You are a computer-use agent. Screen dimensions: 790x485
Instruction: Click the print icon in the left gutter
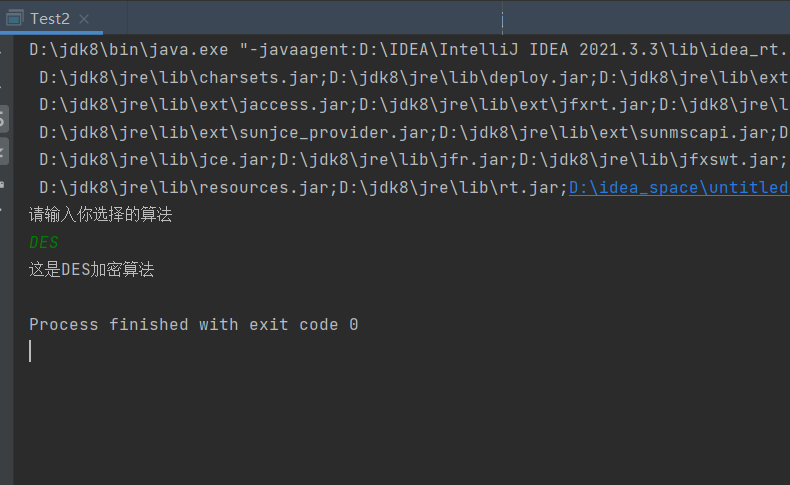point(4,184)
